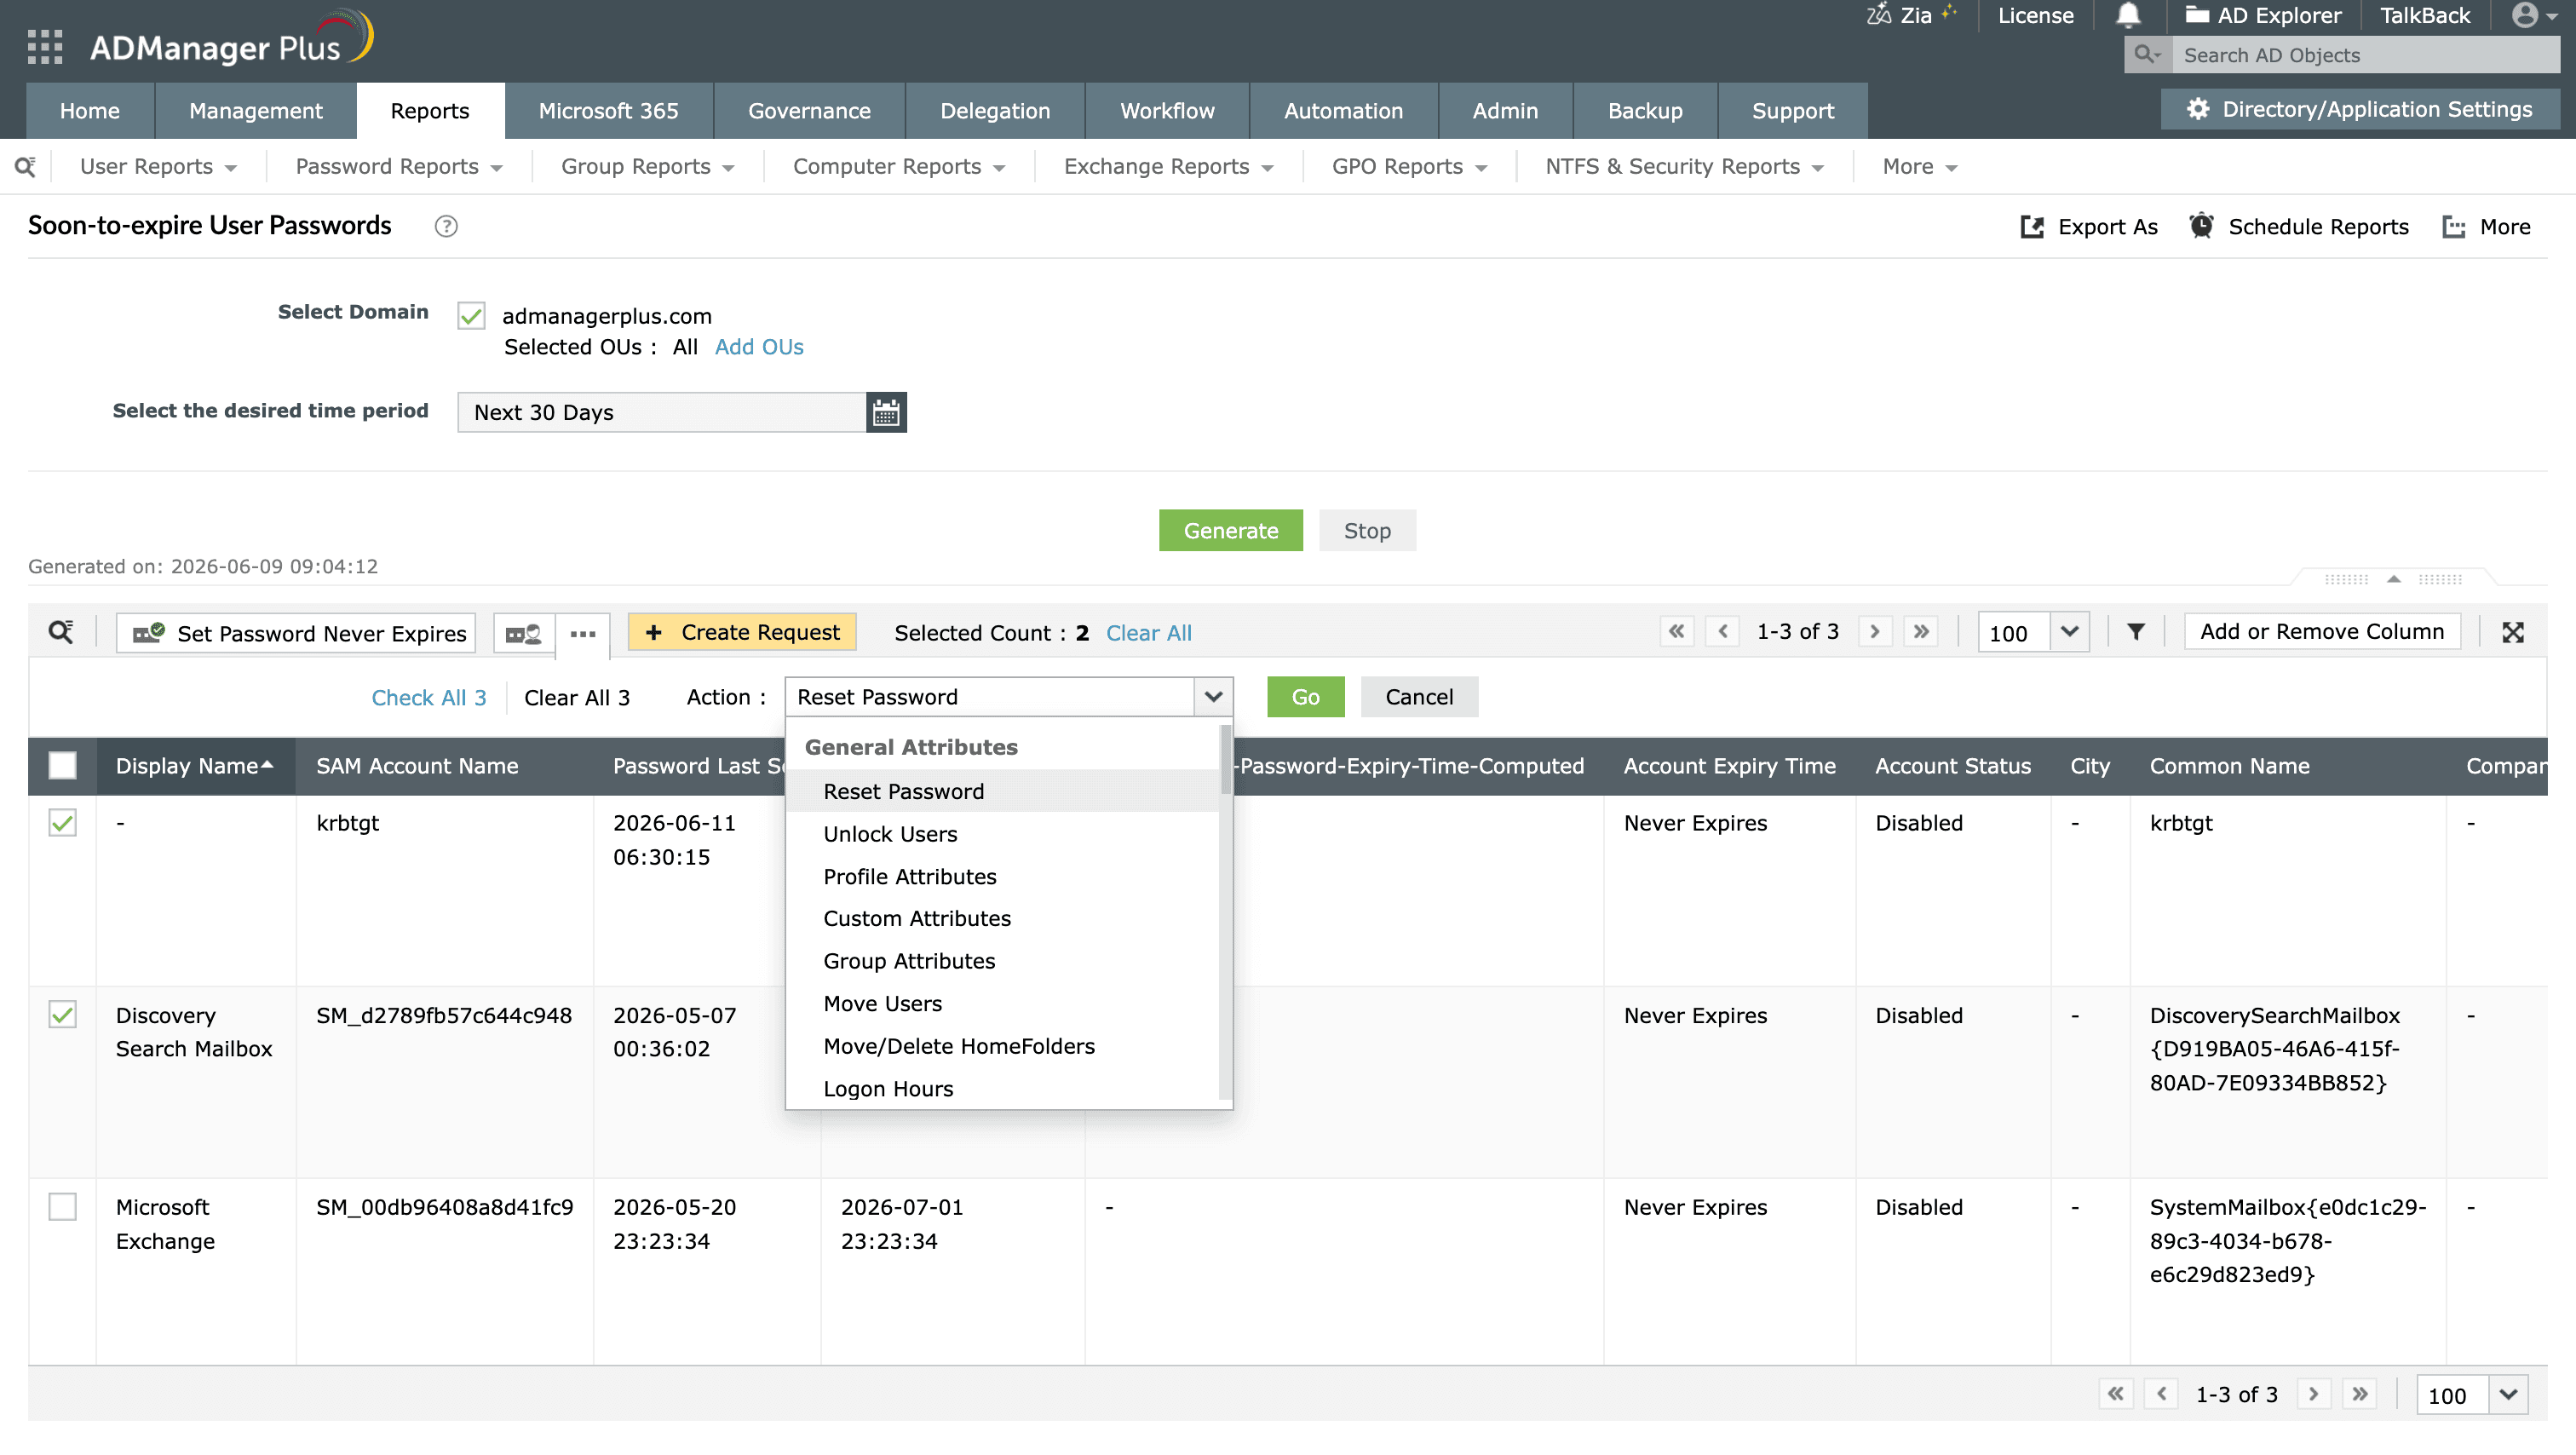Click the table search magnifier icon
The image size is (2576, 1455).
tap(61, 632)
